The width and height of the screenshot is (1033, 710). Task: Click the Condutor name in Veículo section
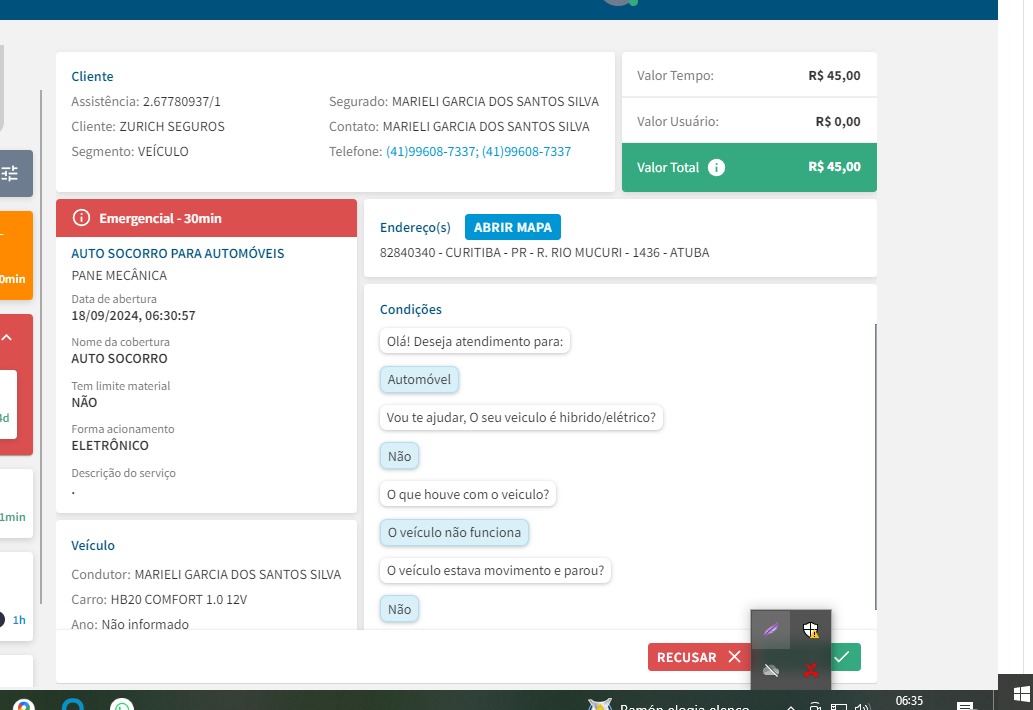coord(238,574)
